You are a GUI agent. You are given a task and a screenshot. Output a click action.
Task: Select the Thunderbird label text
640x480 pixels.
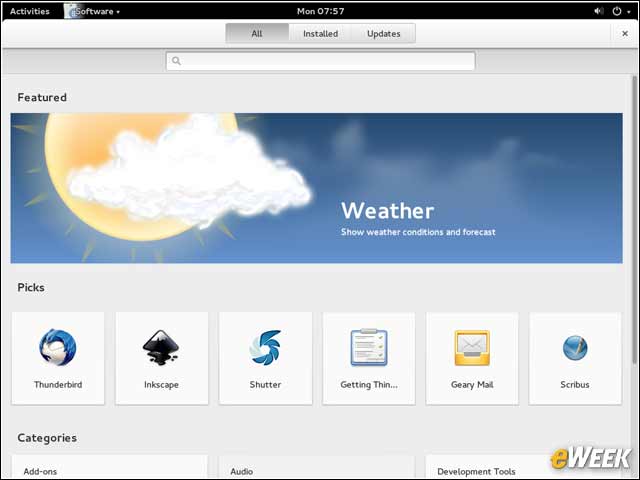pos(58,384)
